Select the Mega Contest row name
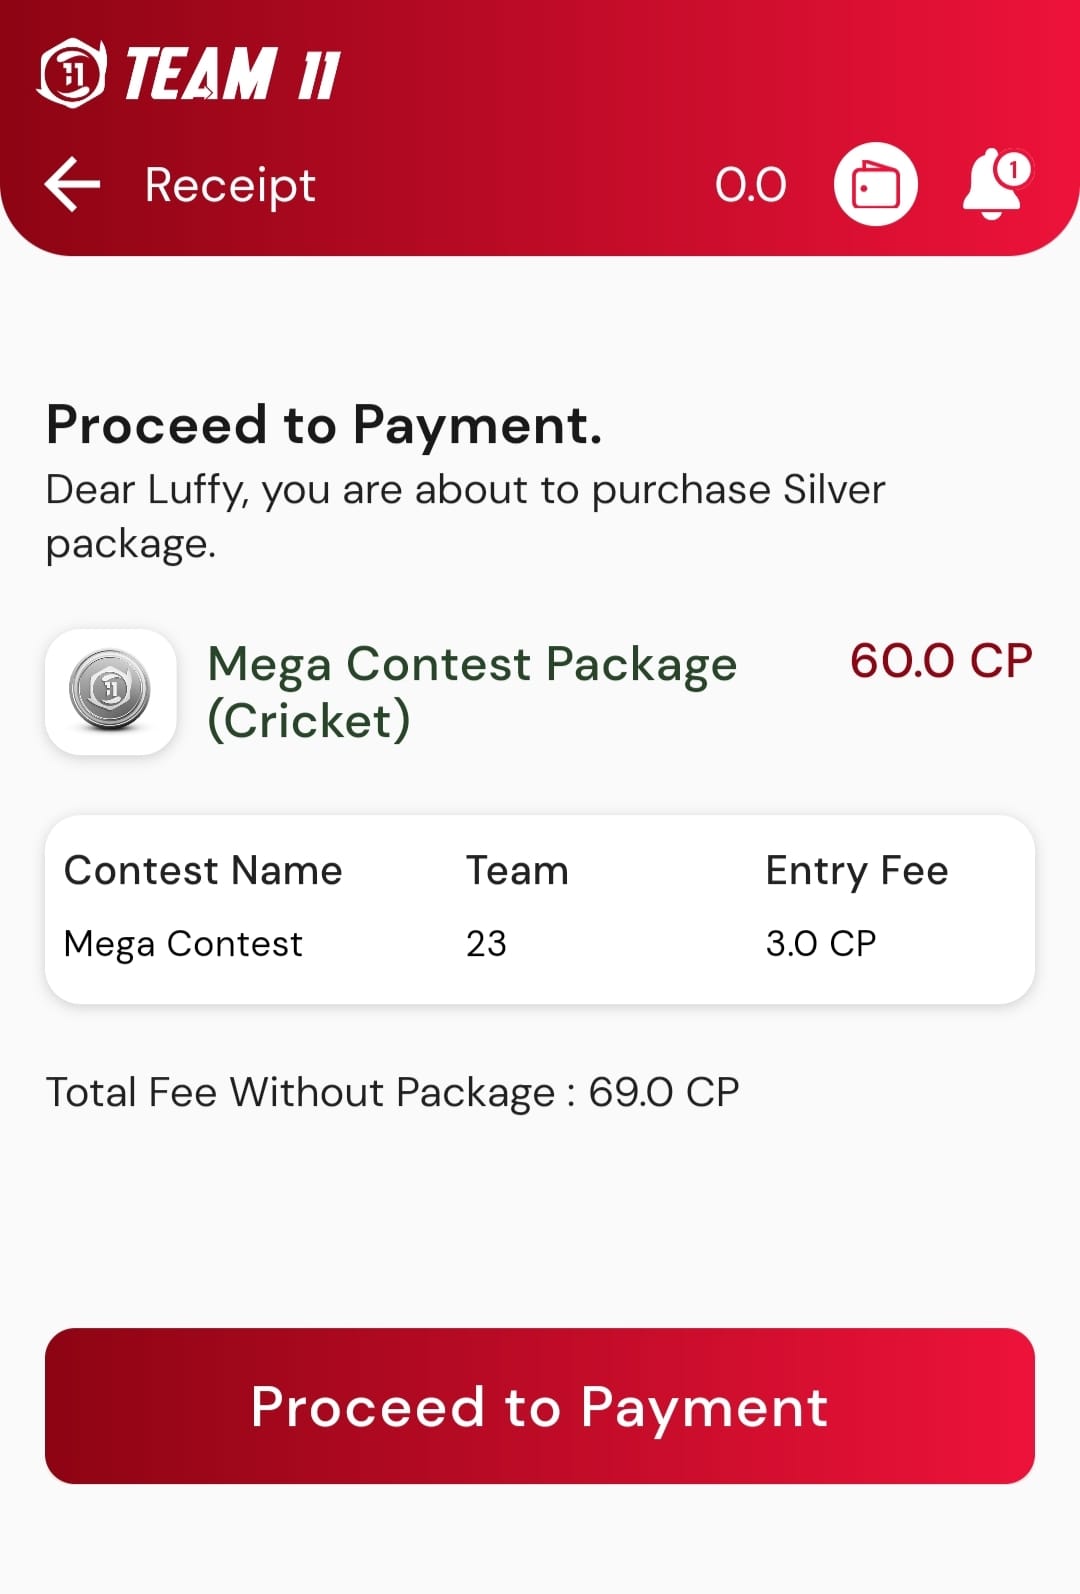The height and width of the screenshot is (1594, 1080). [183, 943]
